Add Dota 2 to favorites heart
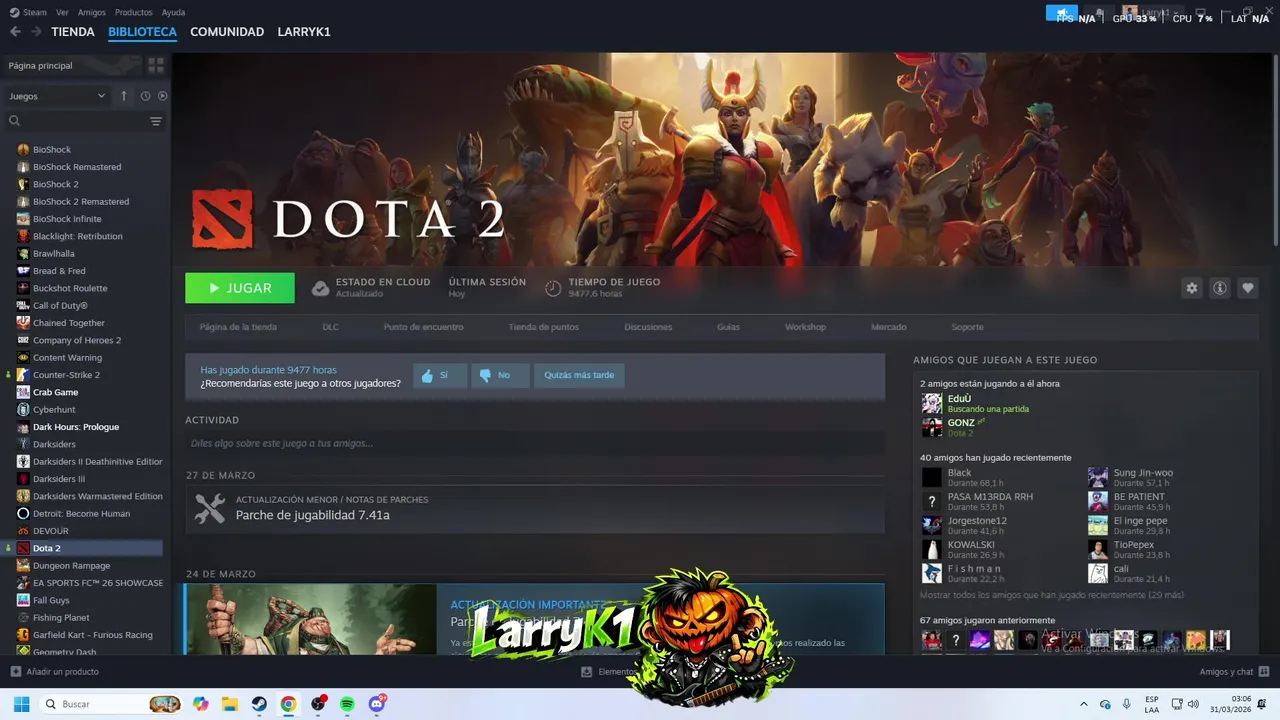Viewport: 1280px width, 720px height. tap(1247, 288)
